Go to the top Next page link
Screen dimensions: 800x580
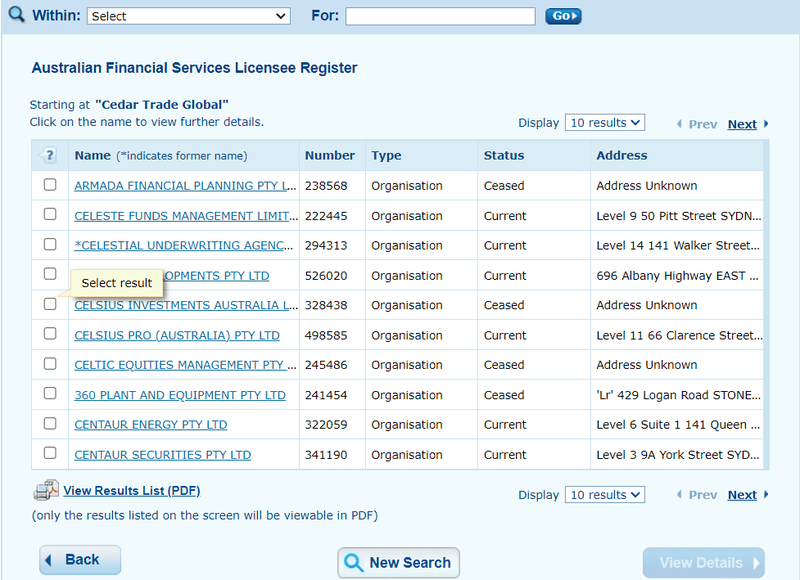click(x=742, y=124)
